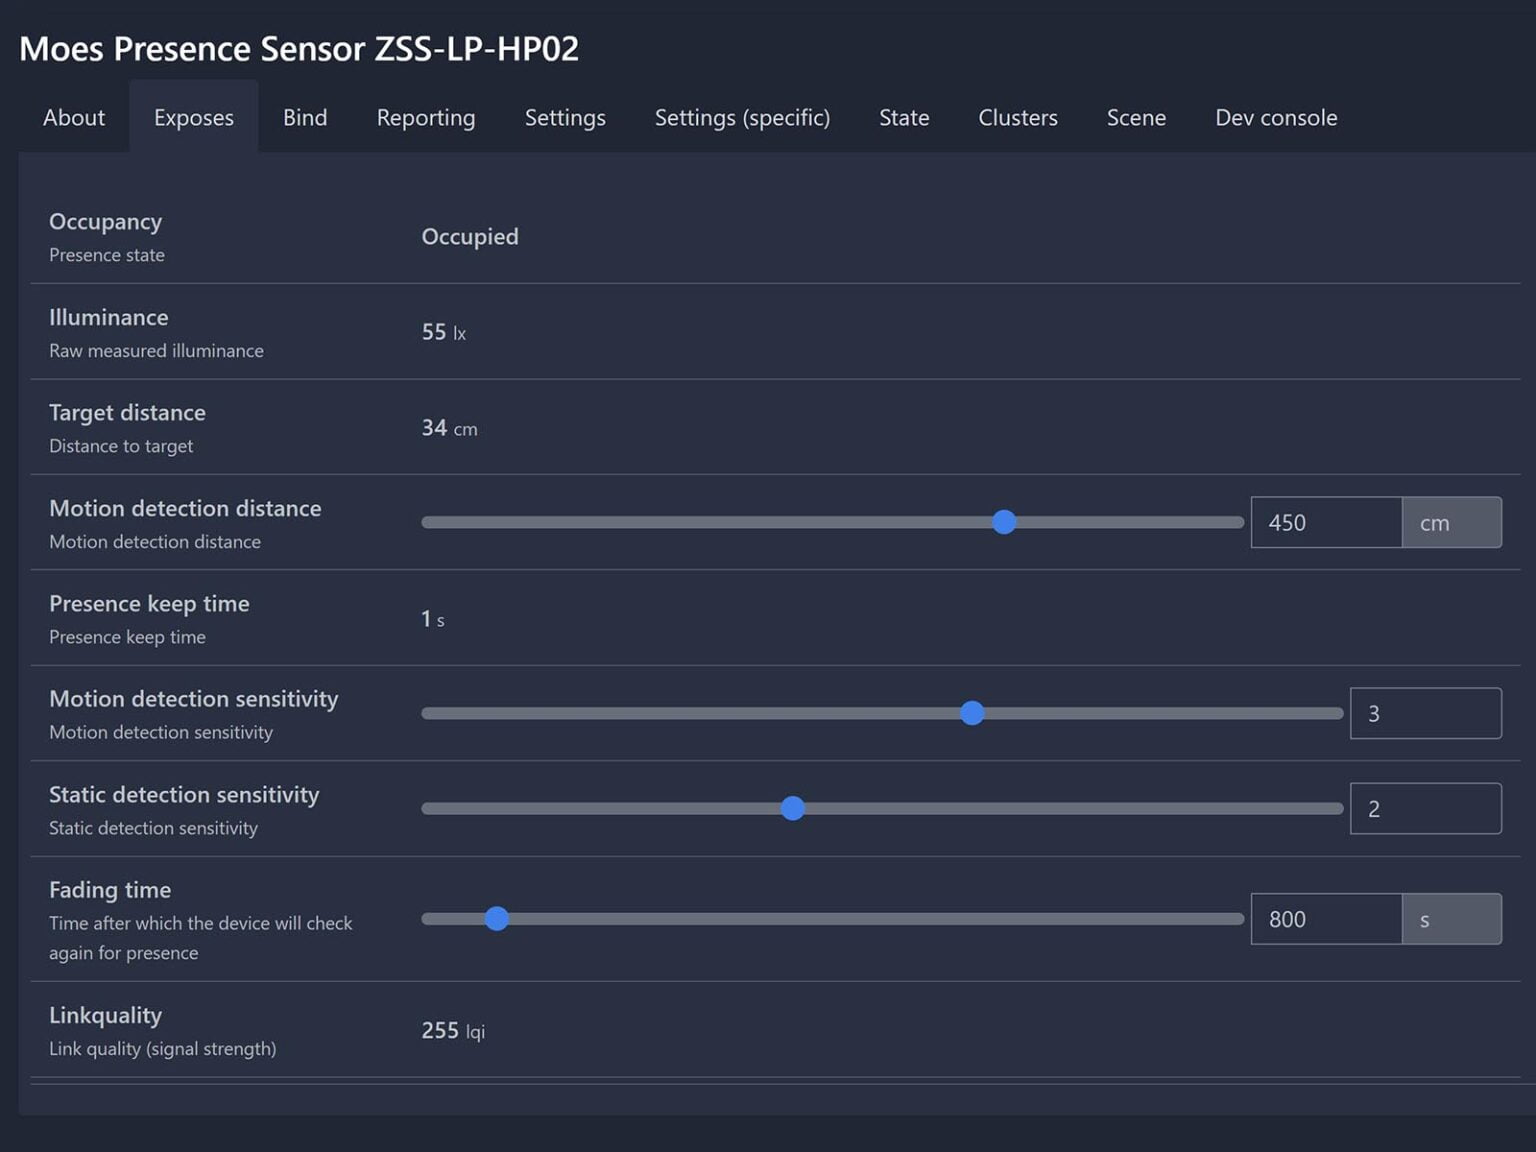Click the Fading time input showing 800
This screenshot has height=1152, width=1536.
click(x=1326, y=919)
